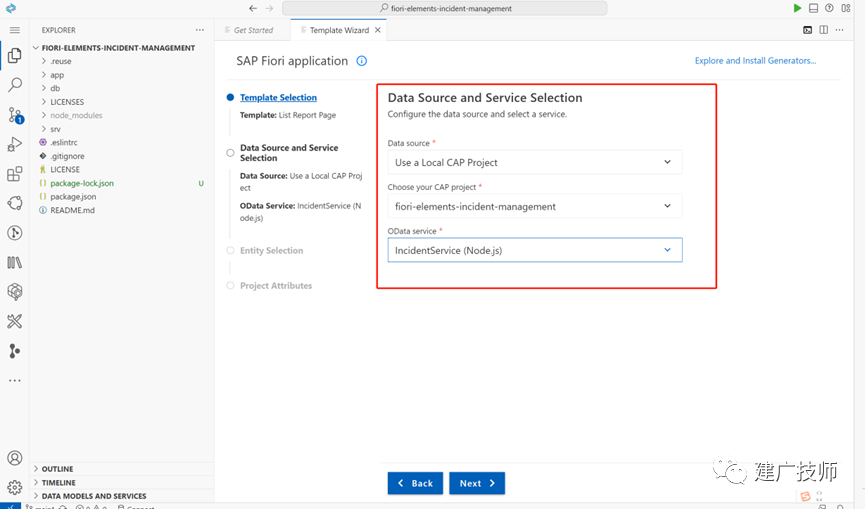
Task: Select the Project Attributes wizard step
Action: pos(276,286)
